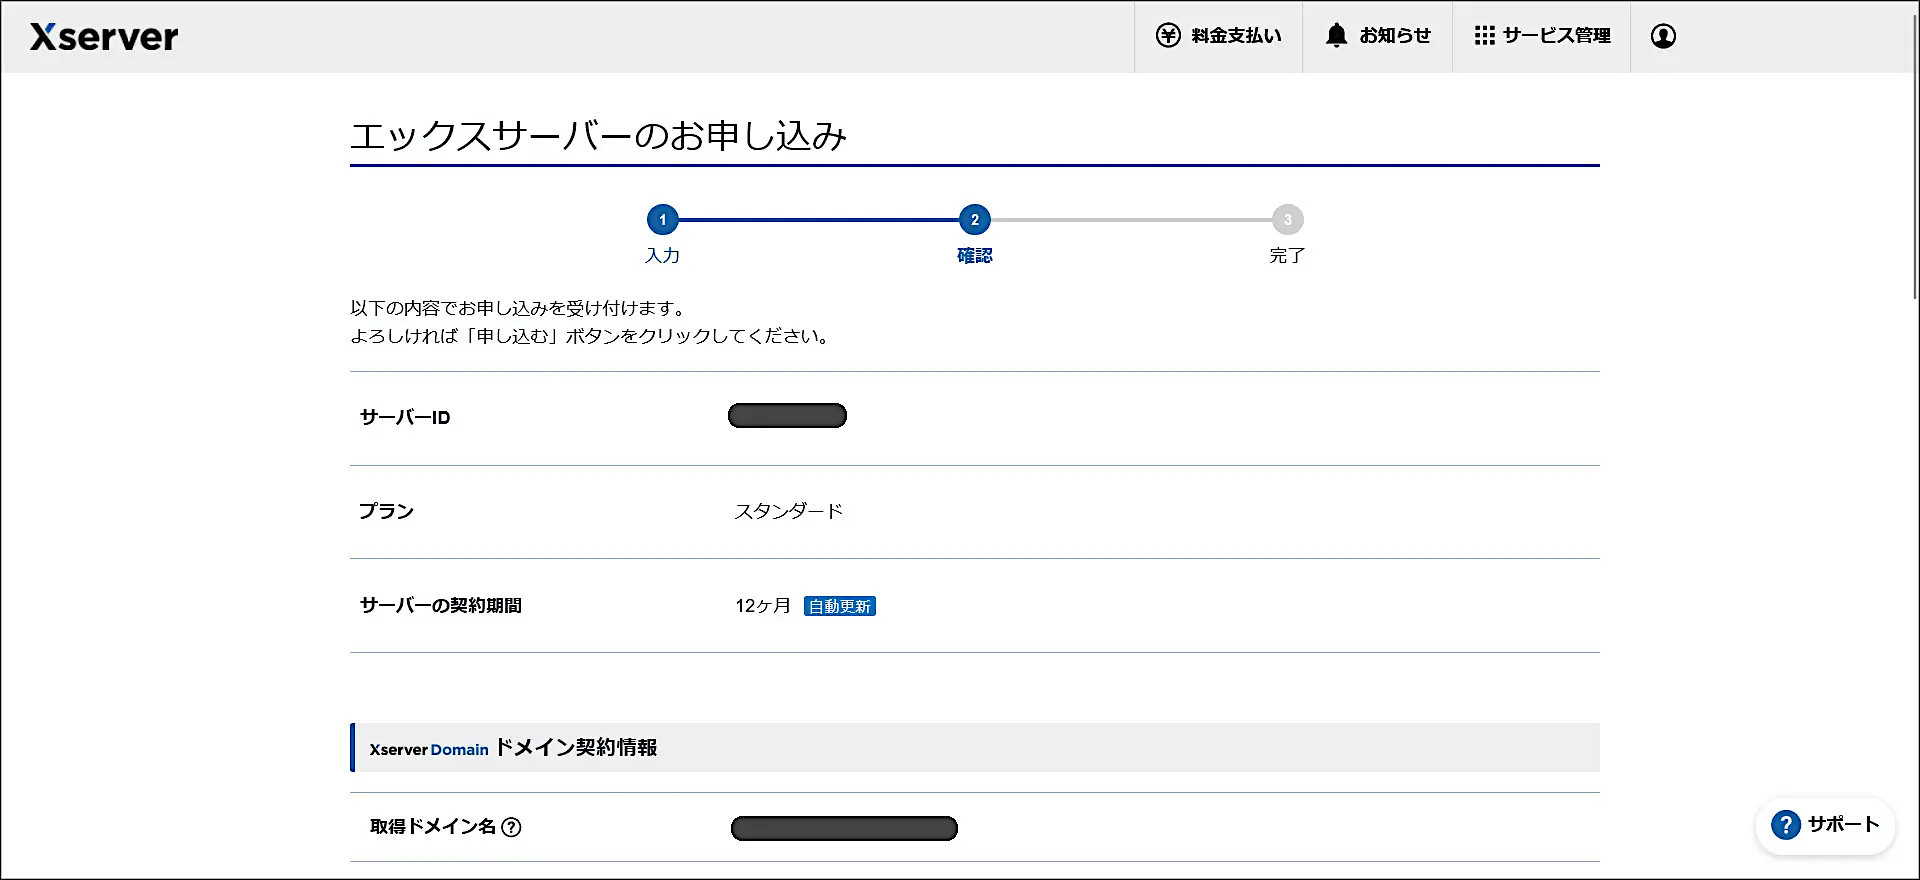Click the blue question mark in サポート
Viewport: 1920px width, 880px height.
1785,825
